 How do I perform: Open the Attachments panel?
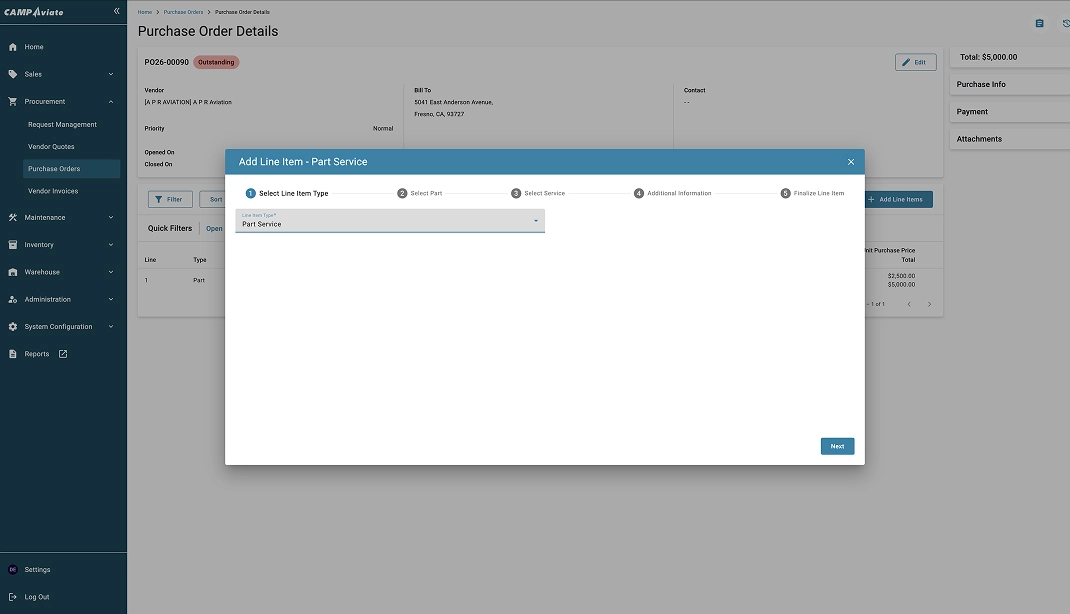tap(1009, 139)
